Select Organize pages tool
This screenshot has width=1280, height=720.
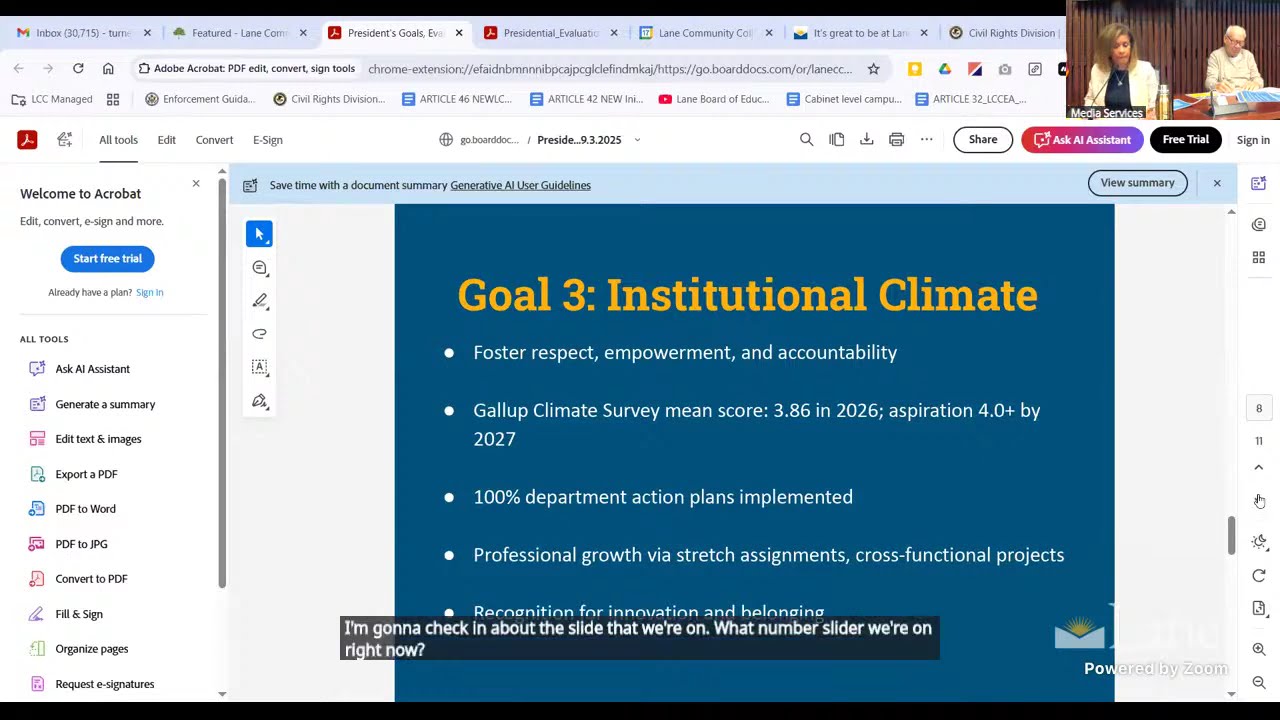(x=91, y=649)
